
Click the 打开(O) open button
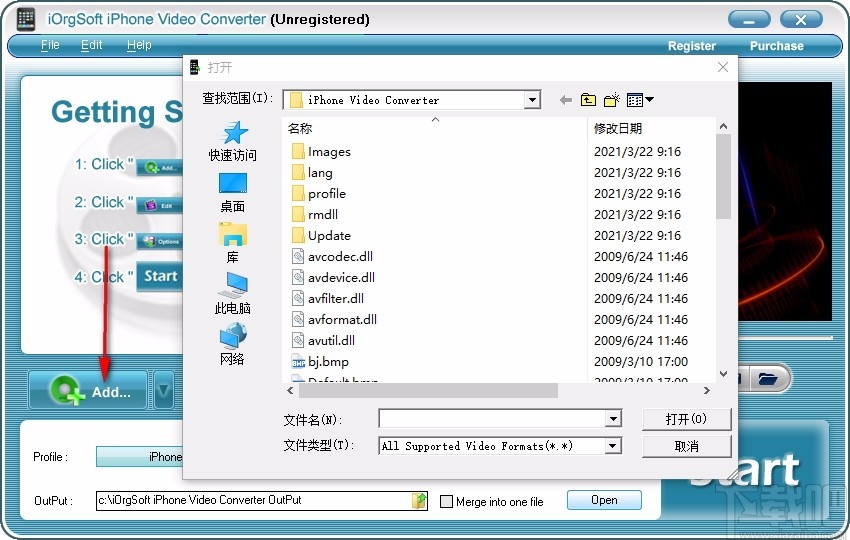[x=686, y=419]
